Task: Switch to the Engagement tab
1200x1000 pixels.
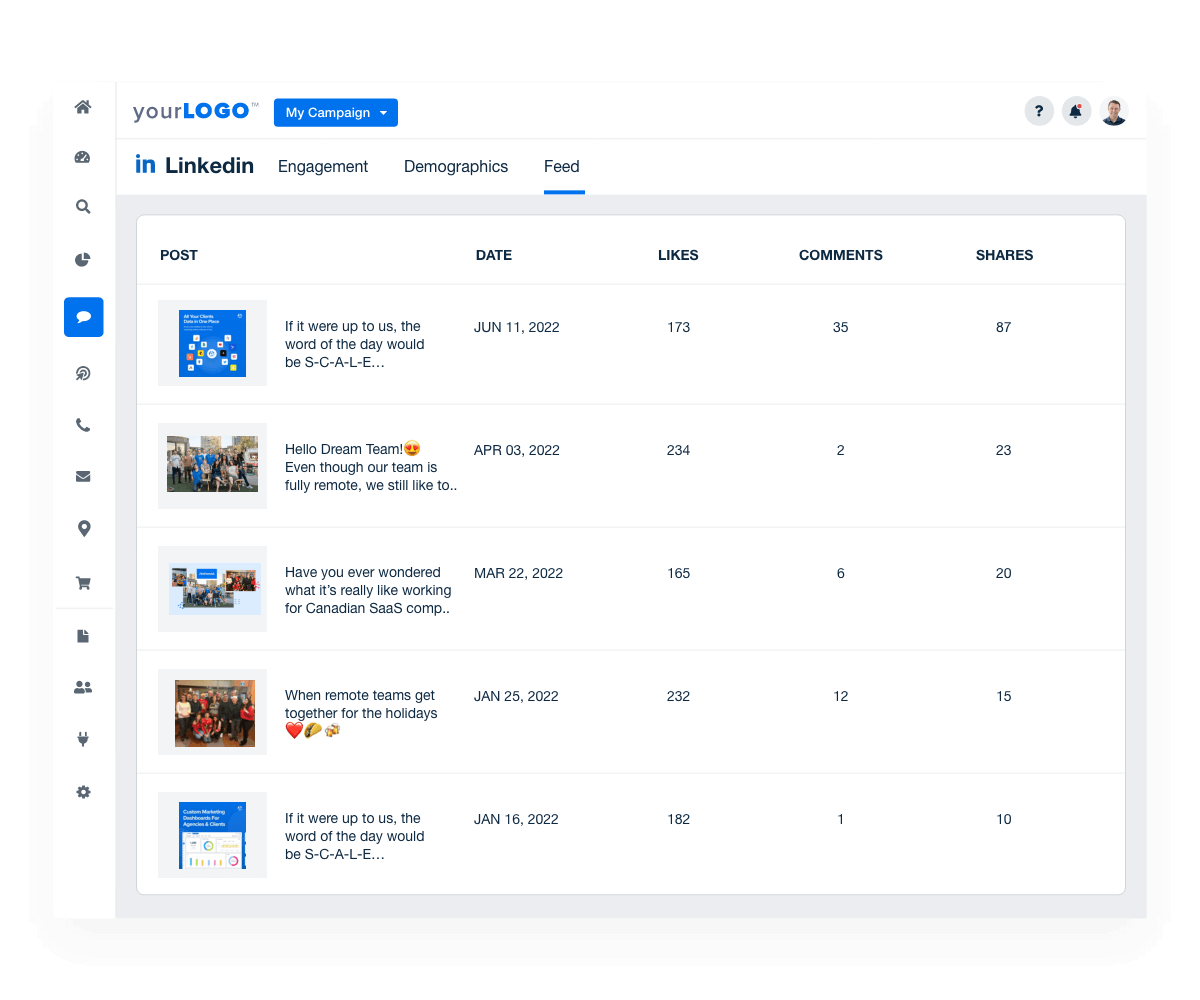Action: coord(323,167)
